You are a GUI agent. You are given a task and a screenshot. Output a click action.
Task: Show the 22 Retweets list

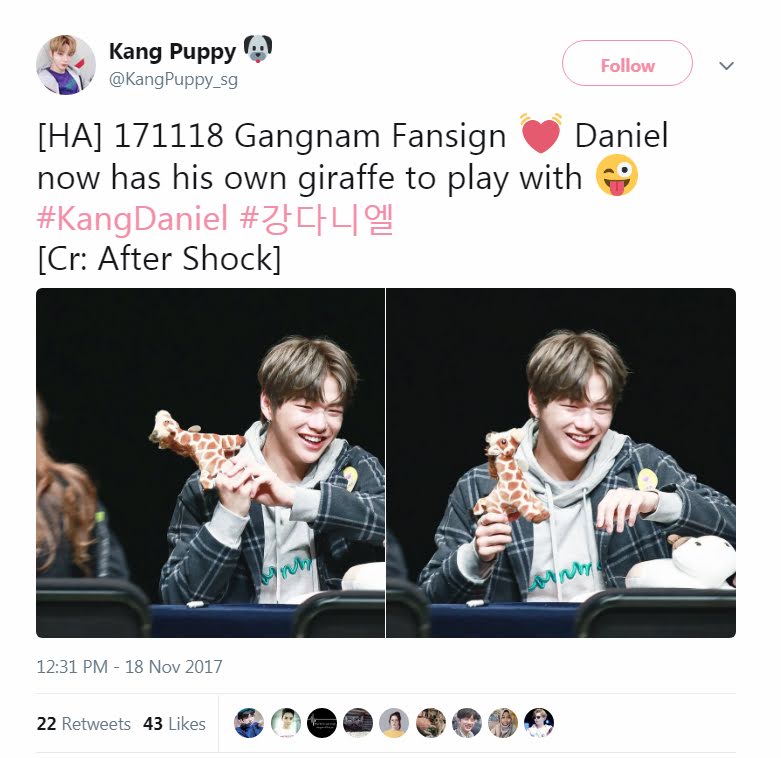click(x=84, y=724)
